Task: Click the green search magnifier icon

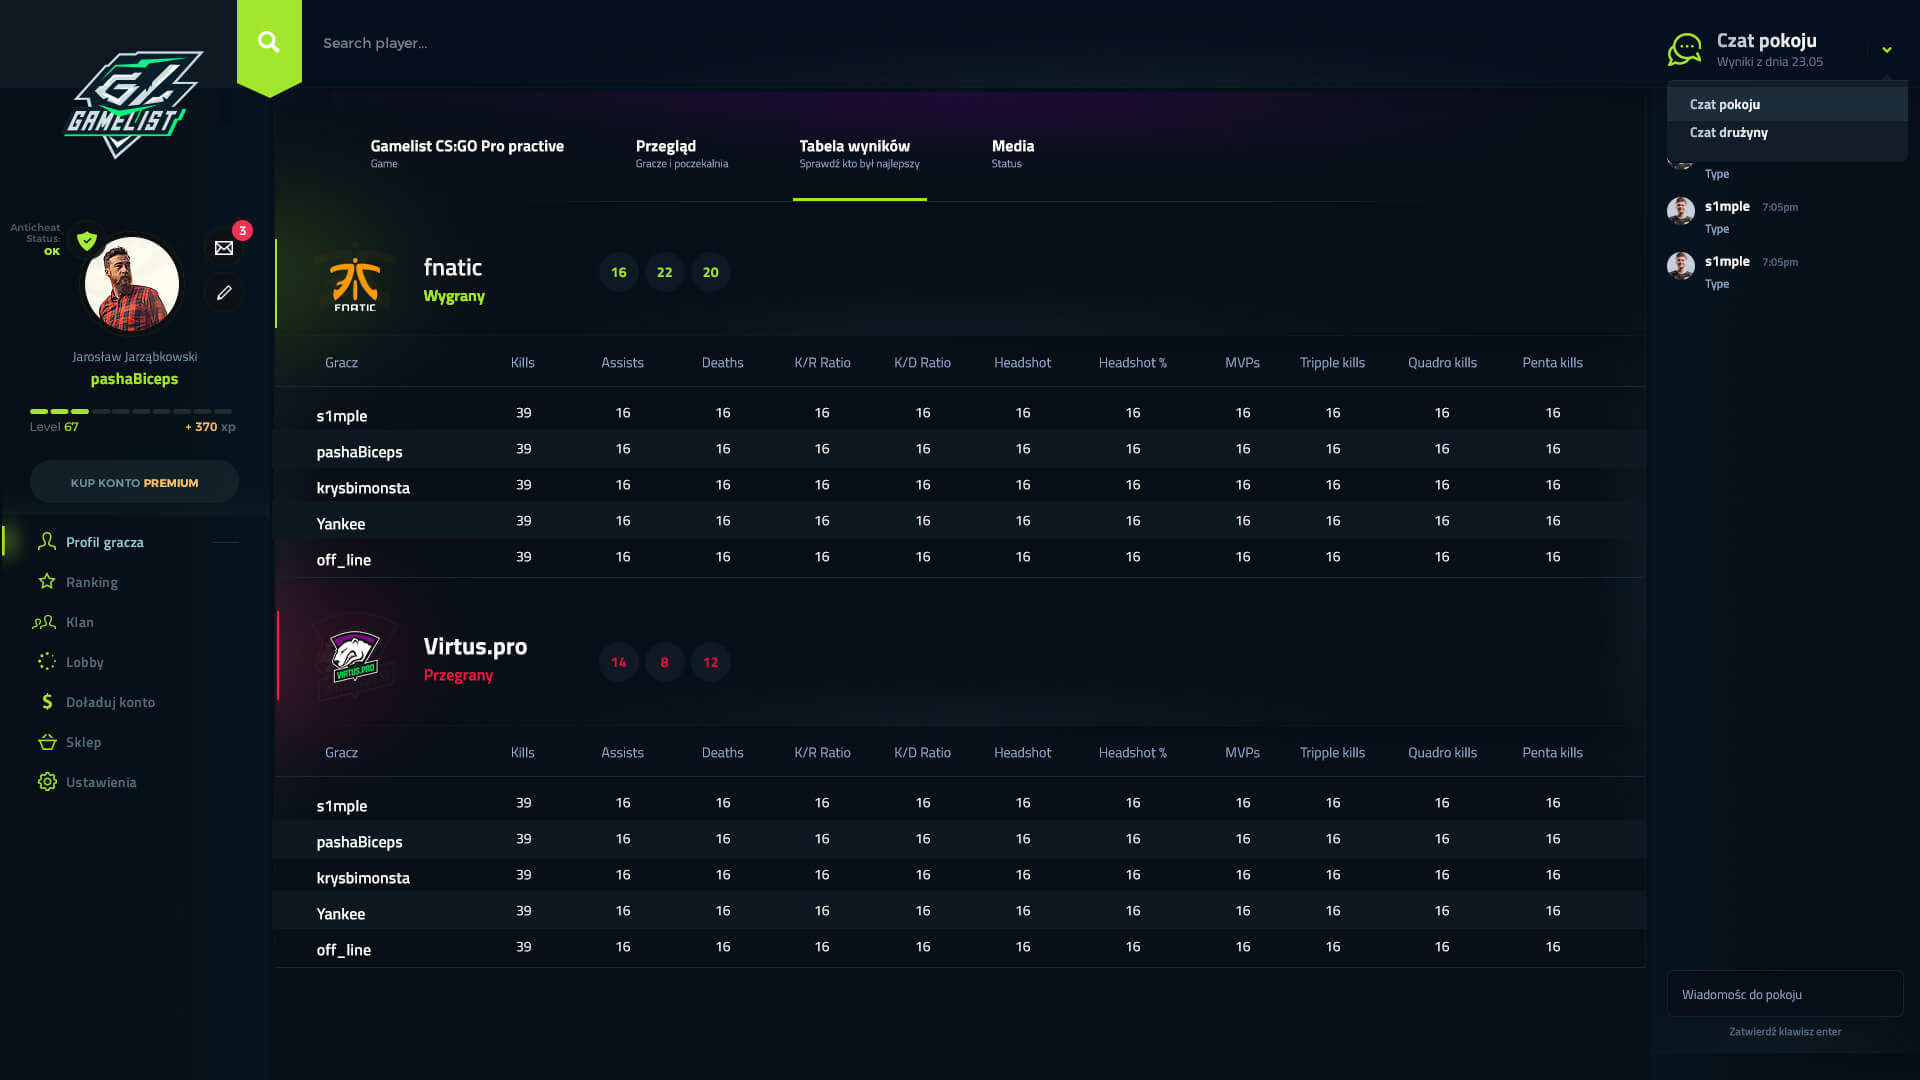Action: click(x=268, y=42)
